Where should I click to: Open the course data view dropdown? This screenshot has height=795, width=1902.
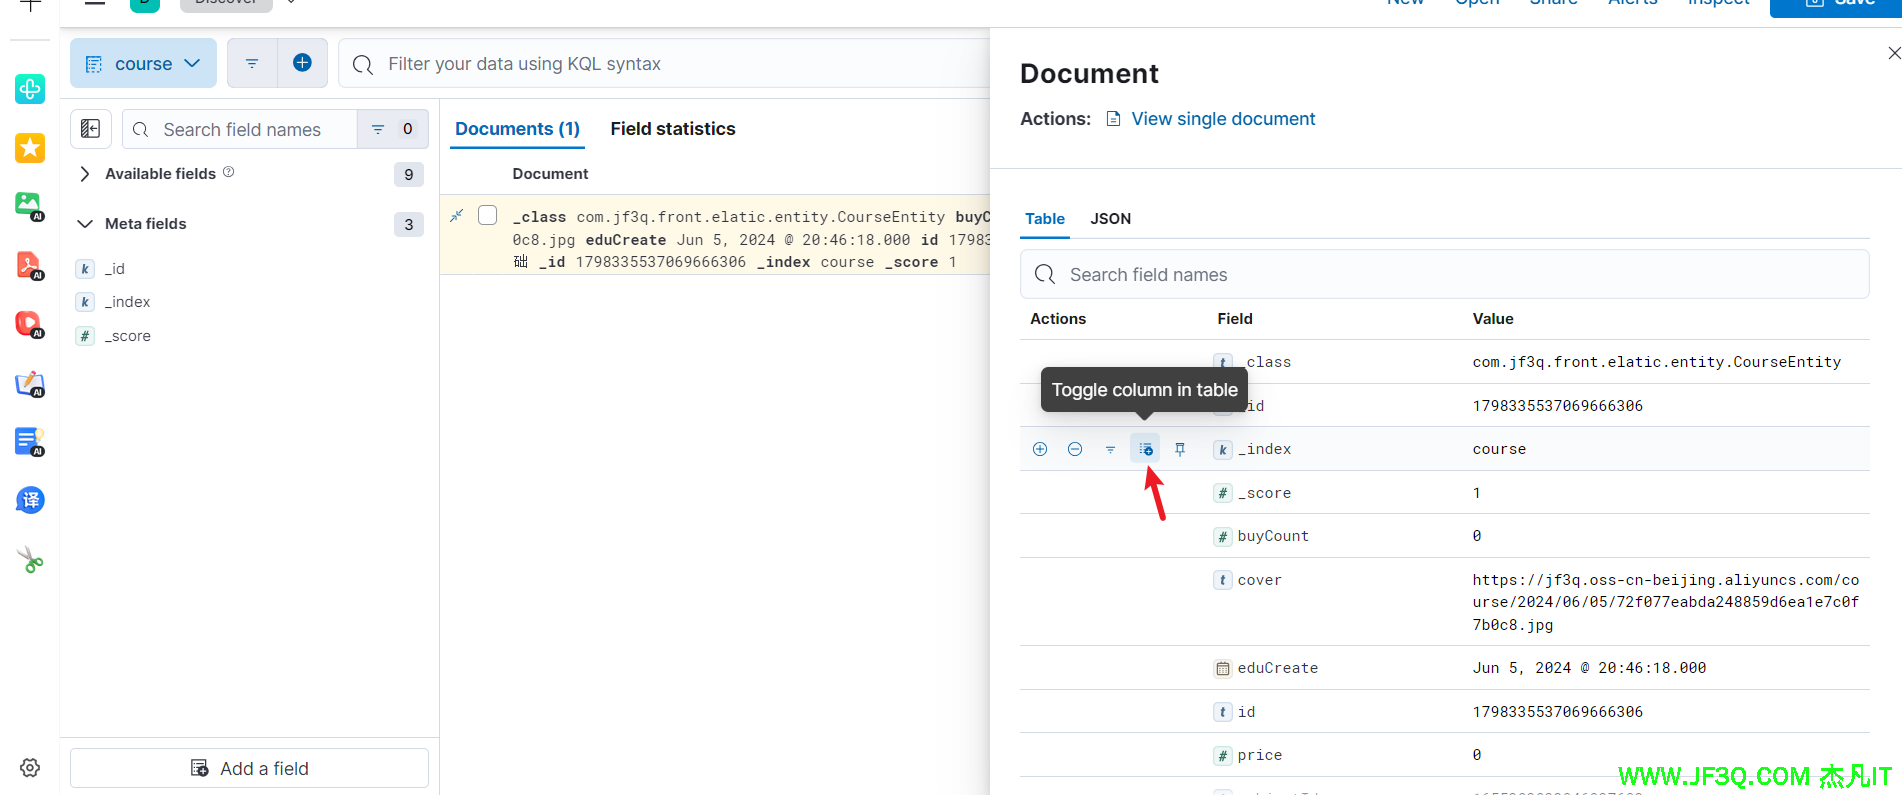pos(143,63)
